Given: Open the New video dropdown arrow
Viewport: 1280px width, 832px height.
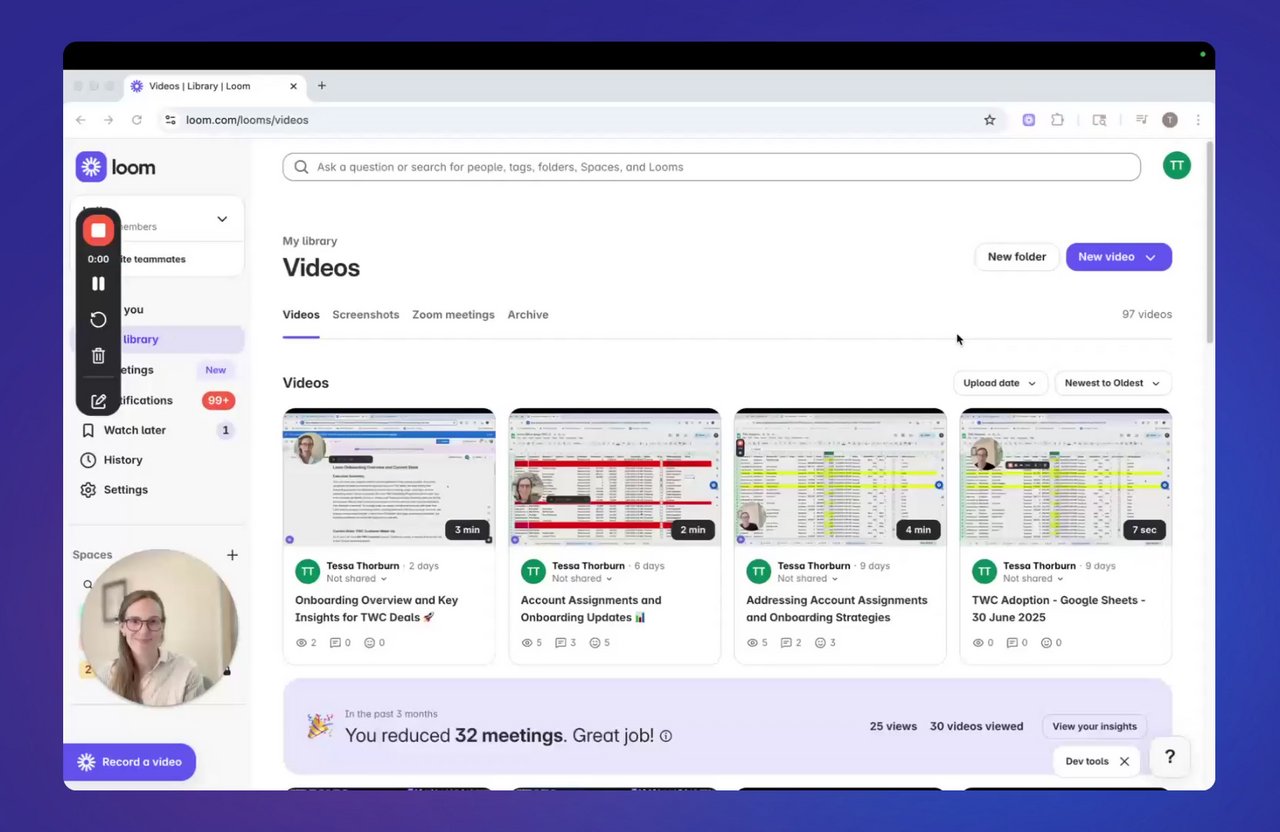Looking at the screenshot, I should (x=1150, y=257).
